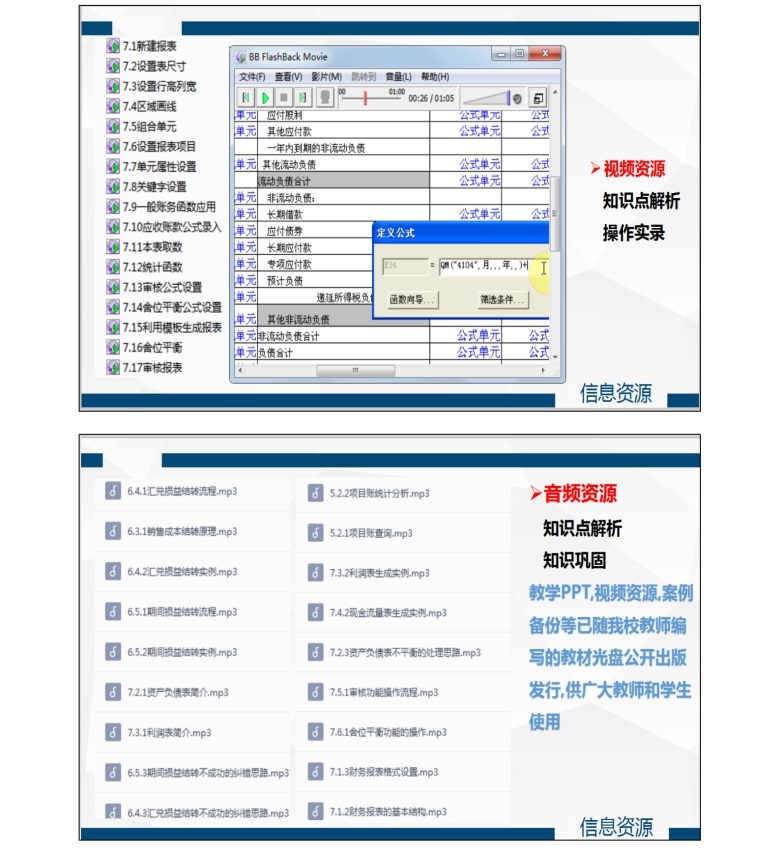Open the 7.10应收账款公式录入 video file icon
The width and height of the screenshot is (780, 852).
tap(113, 227)
